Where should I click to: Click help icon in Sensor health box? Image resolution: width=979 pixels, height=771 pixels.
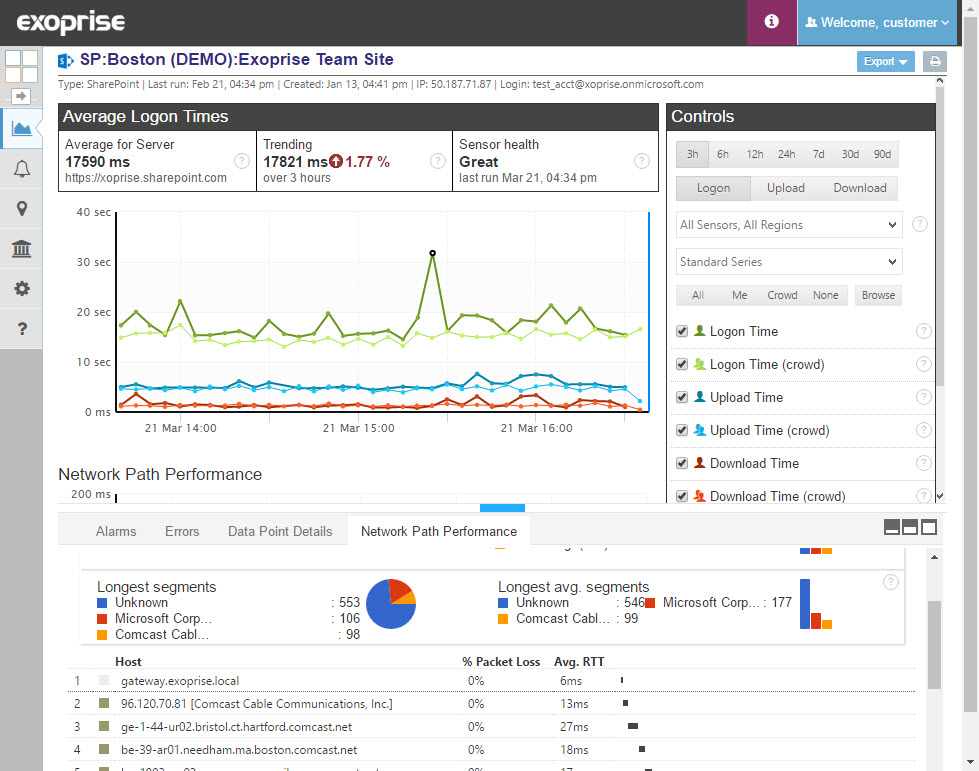(x=641, y=161)
